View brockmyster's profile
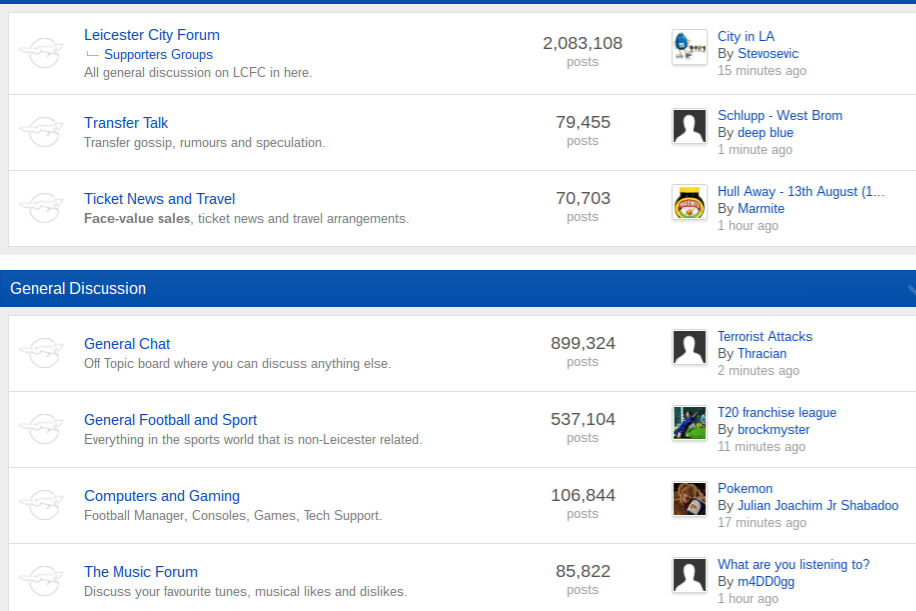Viewport: 916px width, 611px height. [773, 429]
